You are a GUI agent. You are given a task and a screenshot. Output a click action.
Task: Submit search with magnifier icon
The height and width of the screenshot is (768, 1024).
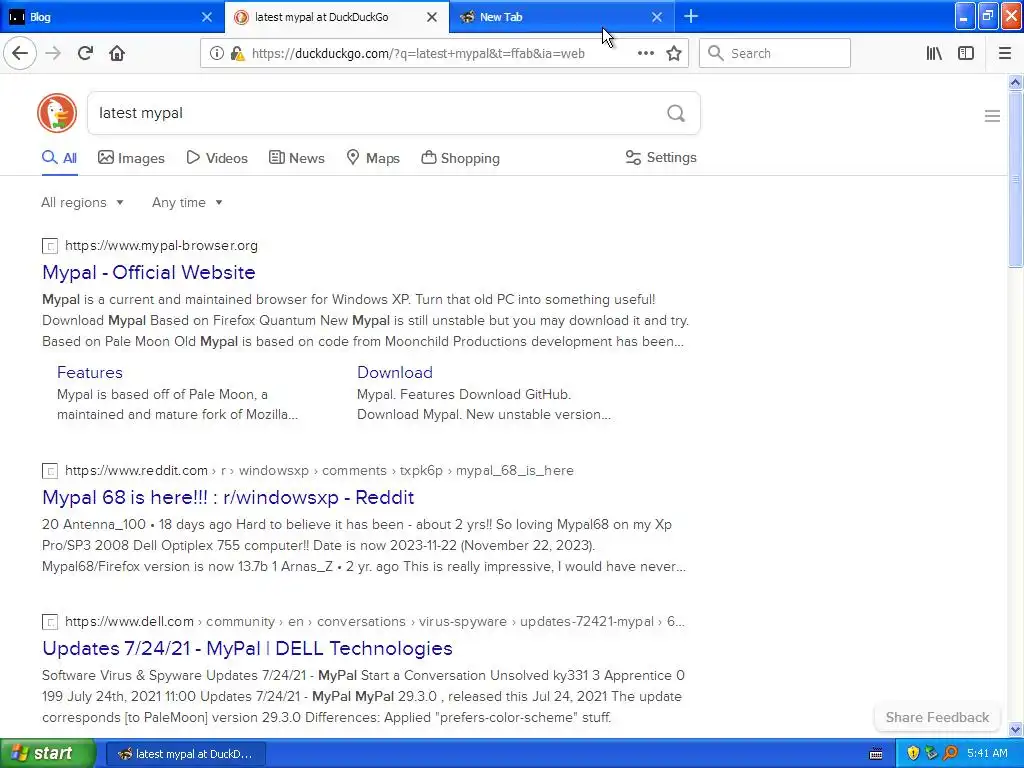click(x=676, y=114)
